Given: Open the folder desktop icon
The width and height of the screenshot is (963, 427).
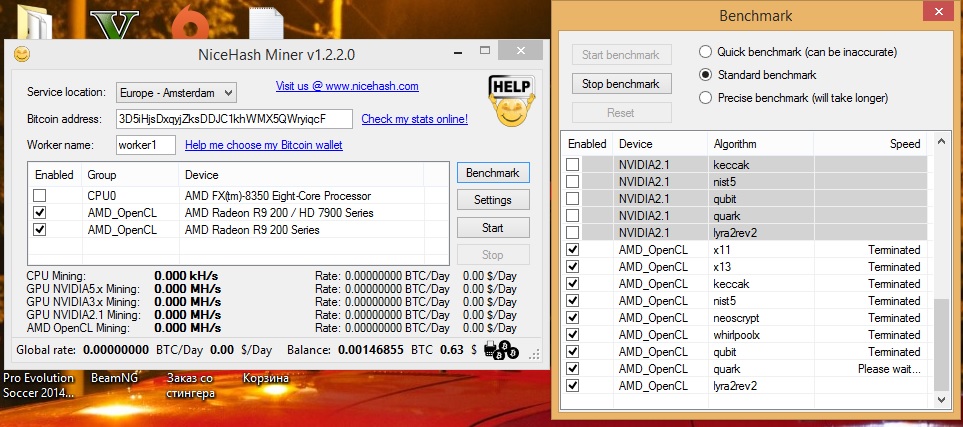Looking at the screenshot, I should click(35, 22).
